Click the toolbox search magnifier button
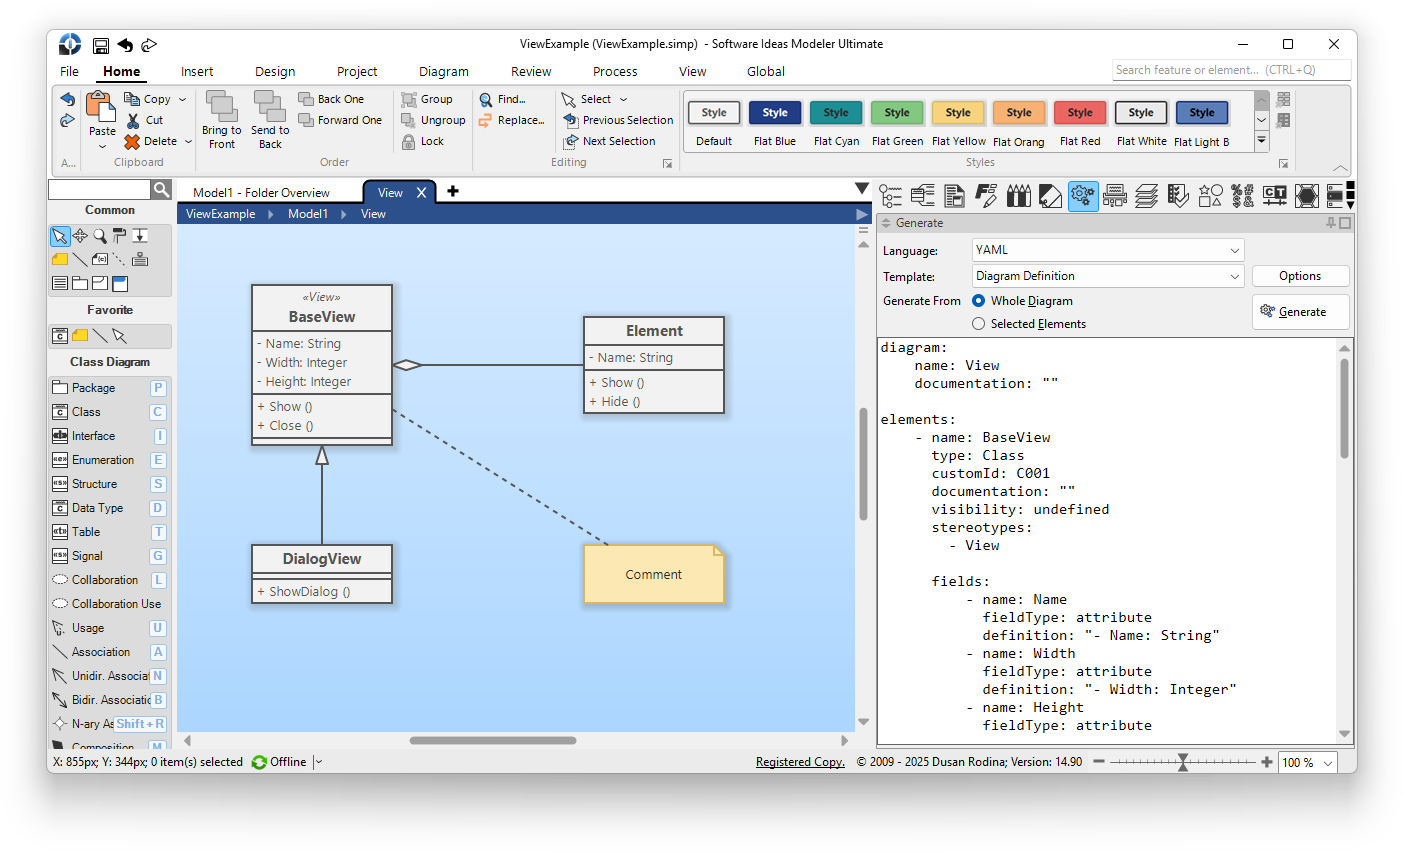This screenshot has width=1403, height=853. [161, 189]
